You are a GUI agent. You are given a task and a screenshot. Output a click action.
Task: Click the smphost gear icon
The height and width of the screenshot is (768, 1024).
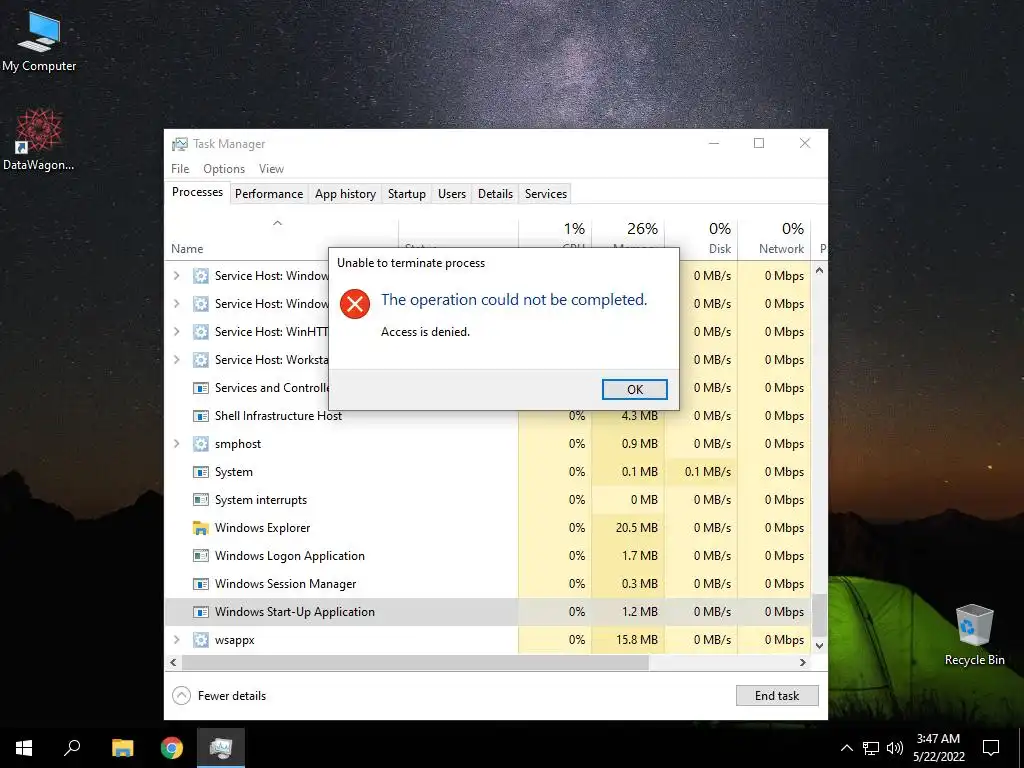coord(200,444)
